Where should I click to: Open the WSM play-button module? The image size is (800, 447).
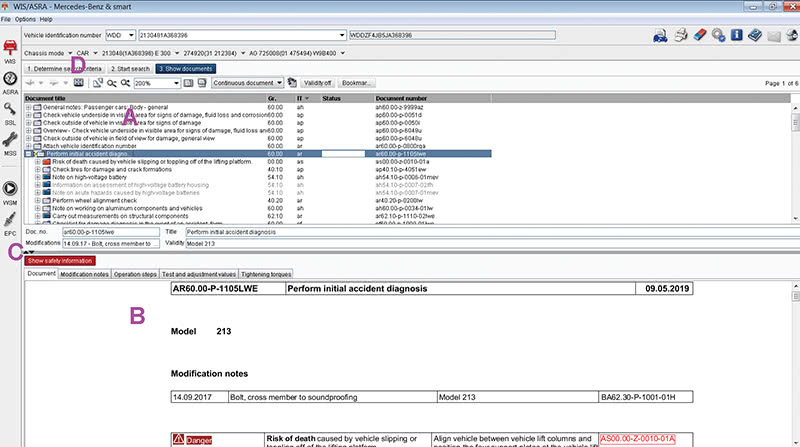pyautogui.click(x=10, y=192)
